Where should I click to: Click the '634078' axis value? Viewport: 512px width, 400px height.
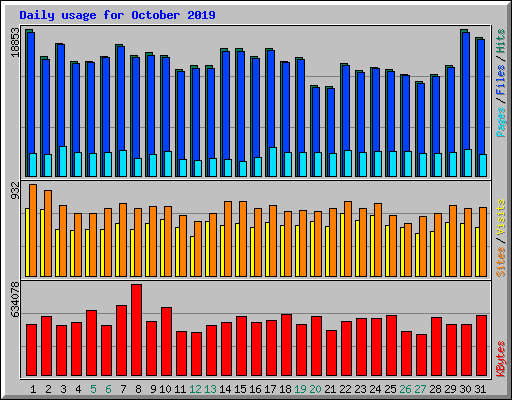point(15,300)
